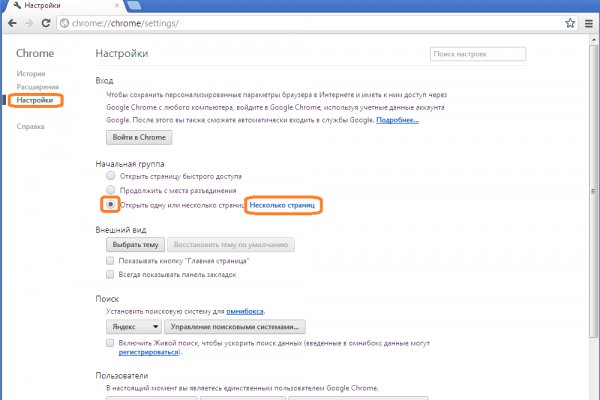Image resolution: width=600 pixels, height=400 pixels.
Task: Click the browser Forward arrow
Action: pos(29,22)
